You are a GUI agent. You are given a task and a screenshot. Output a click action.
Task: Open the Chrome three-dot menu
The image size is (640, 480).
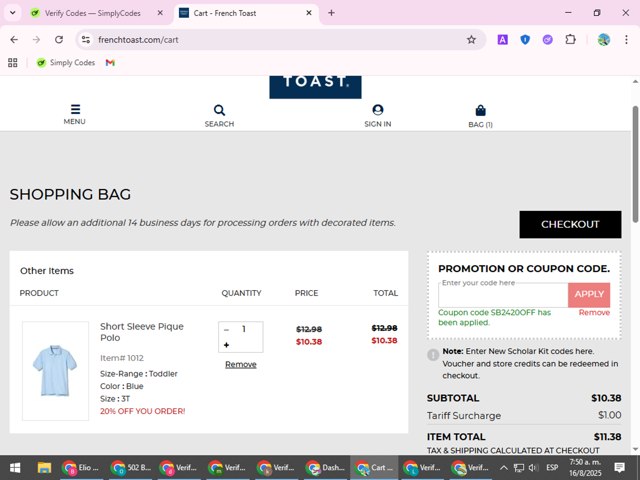tap(626, 40)
